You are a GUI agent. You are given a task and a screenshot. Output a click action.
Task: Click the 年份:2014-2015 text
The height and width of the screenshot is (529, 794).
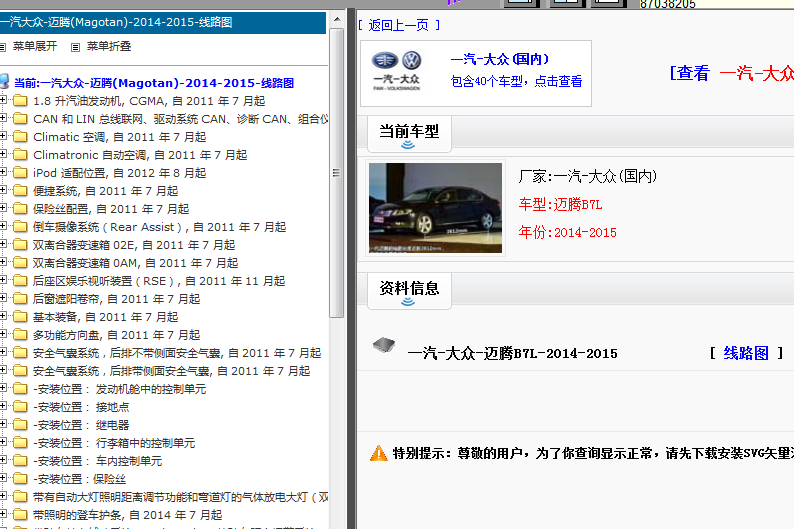568,232
